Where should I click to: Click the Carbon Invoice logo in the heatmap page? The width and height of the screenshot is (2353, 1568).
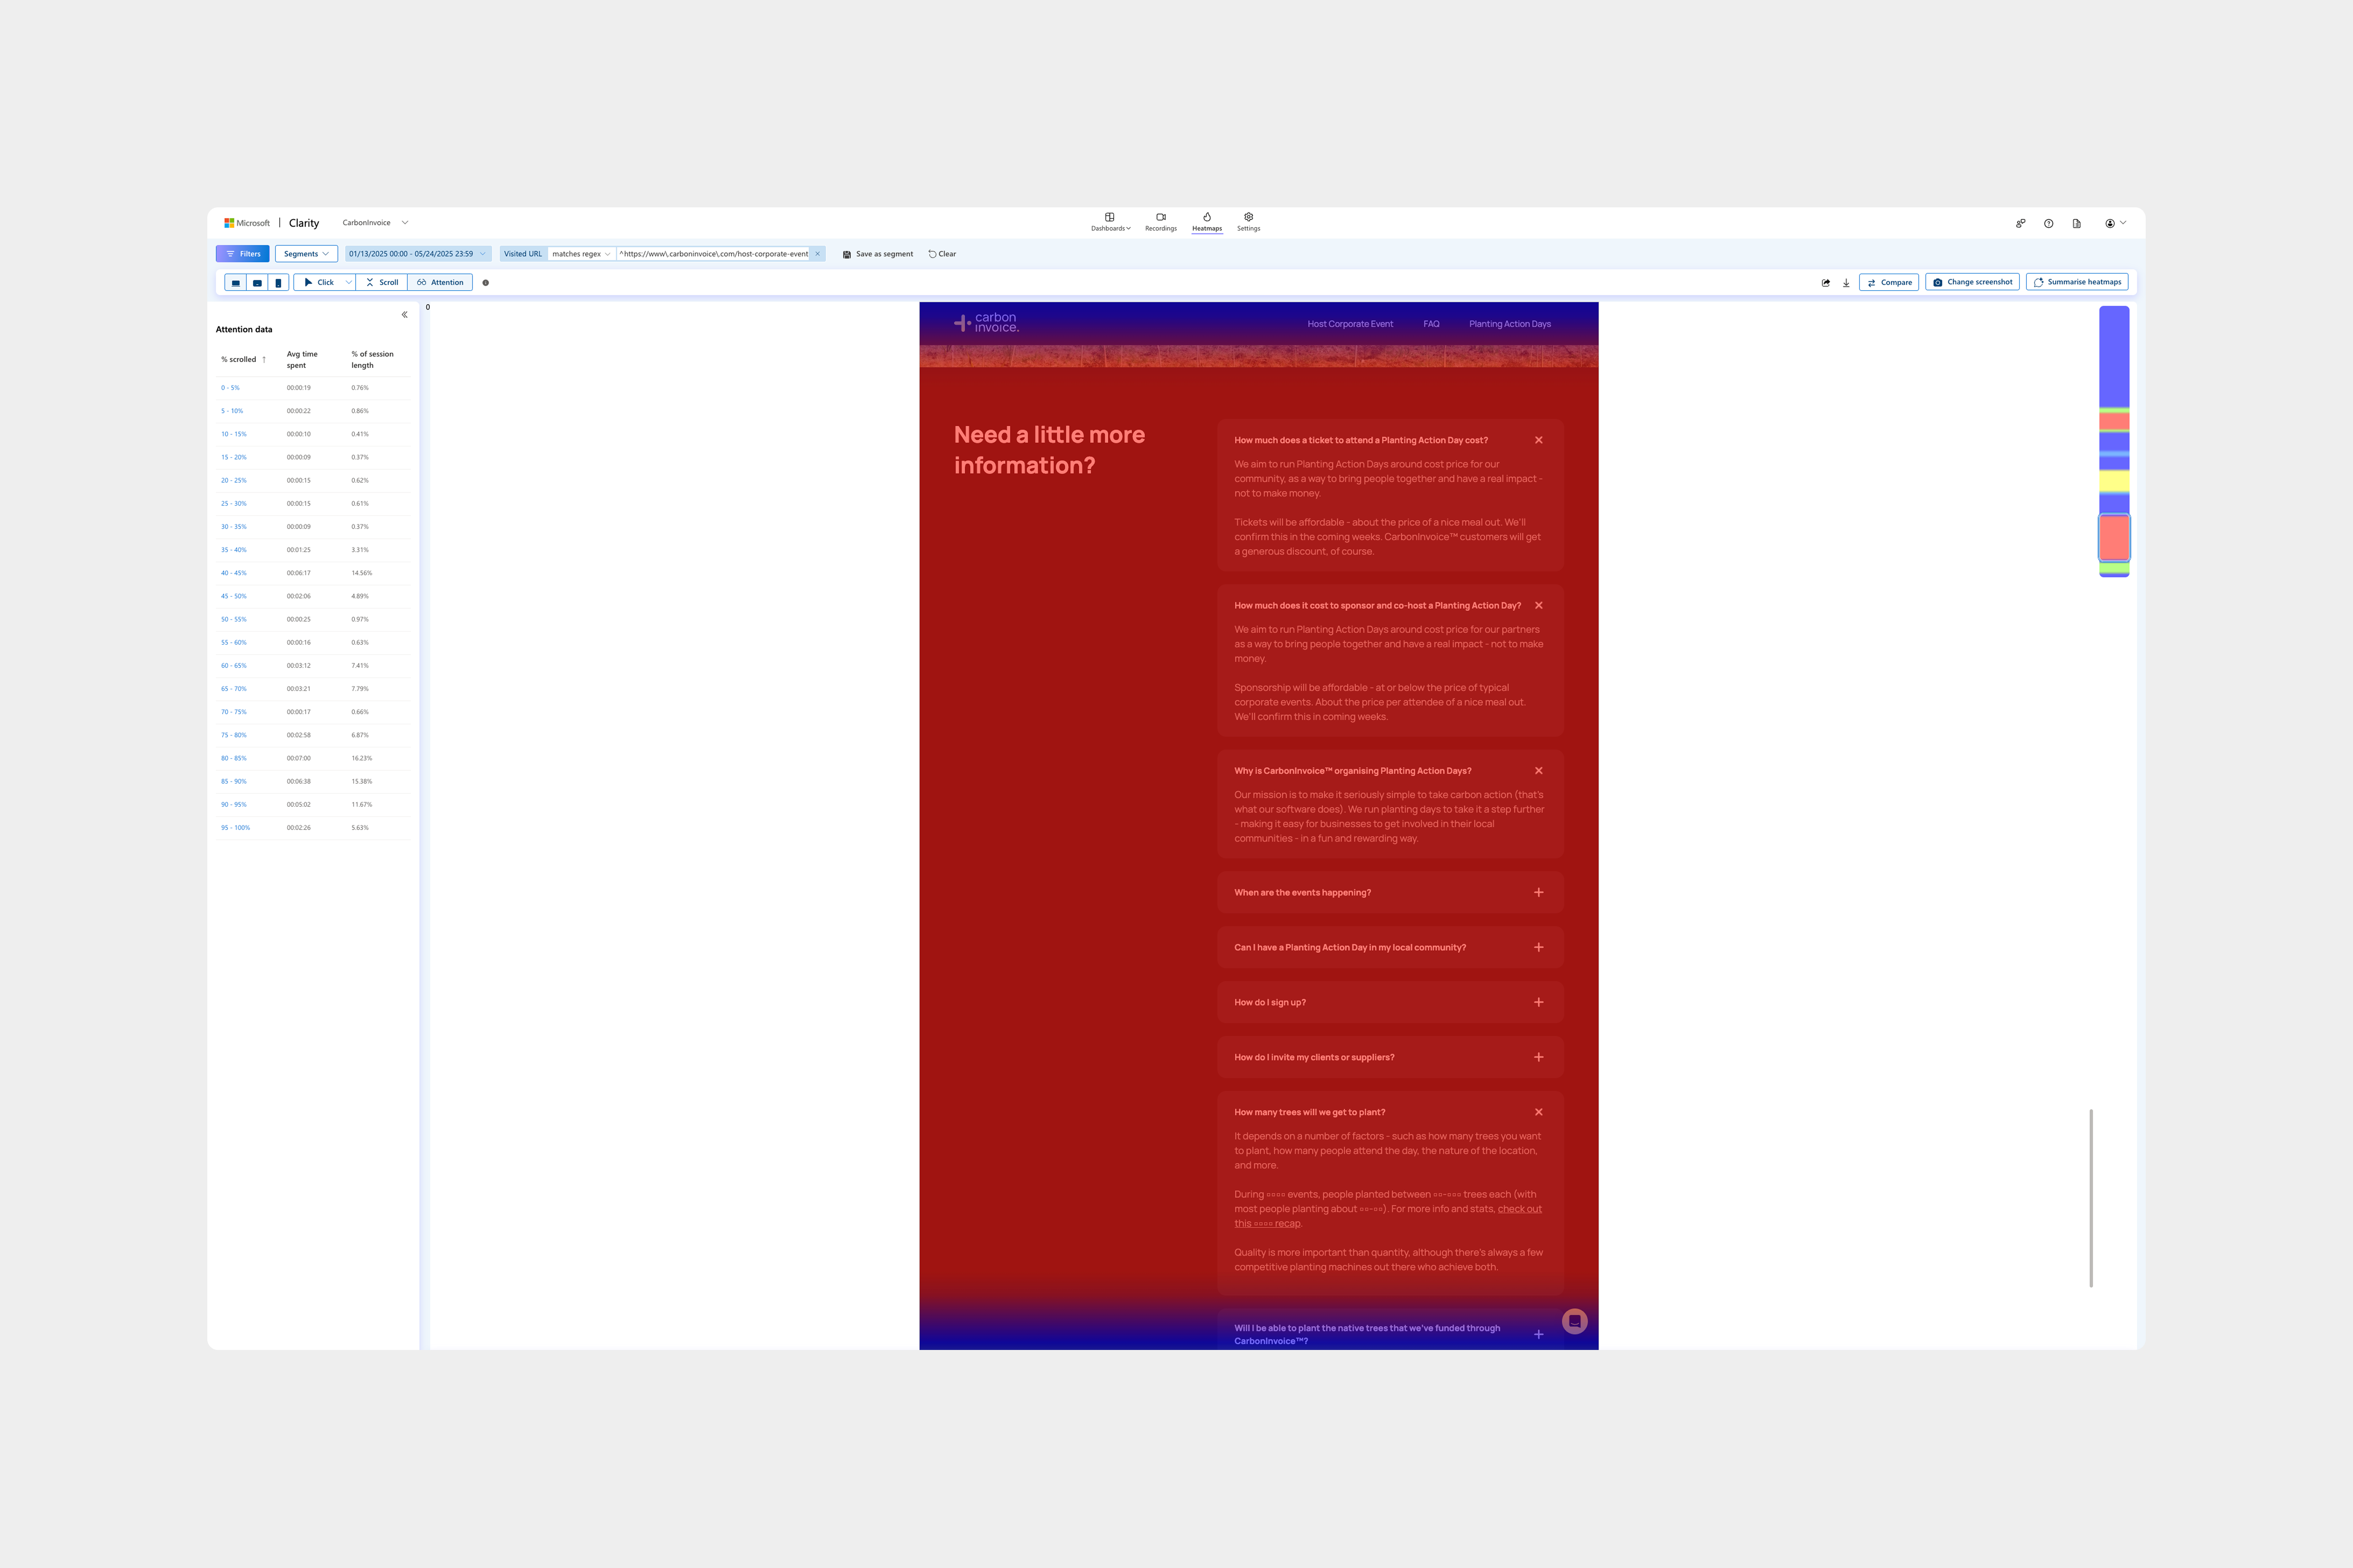click(x=986, y=323)
